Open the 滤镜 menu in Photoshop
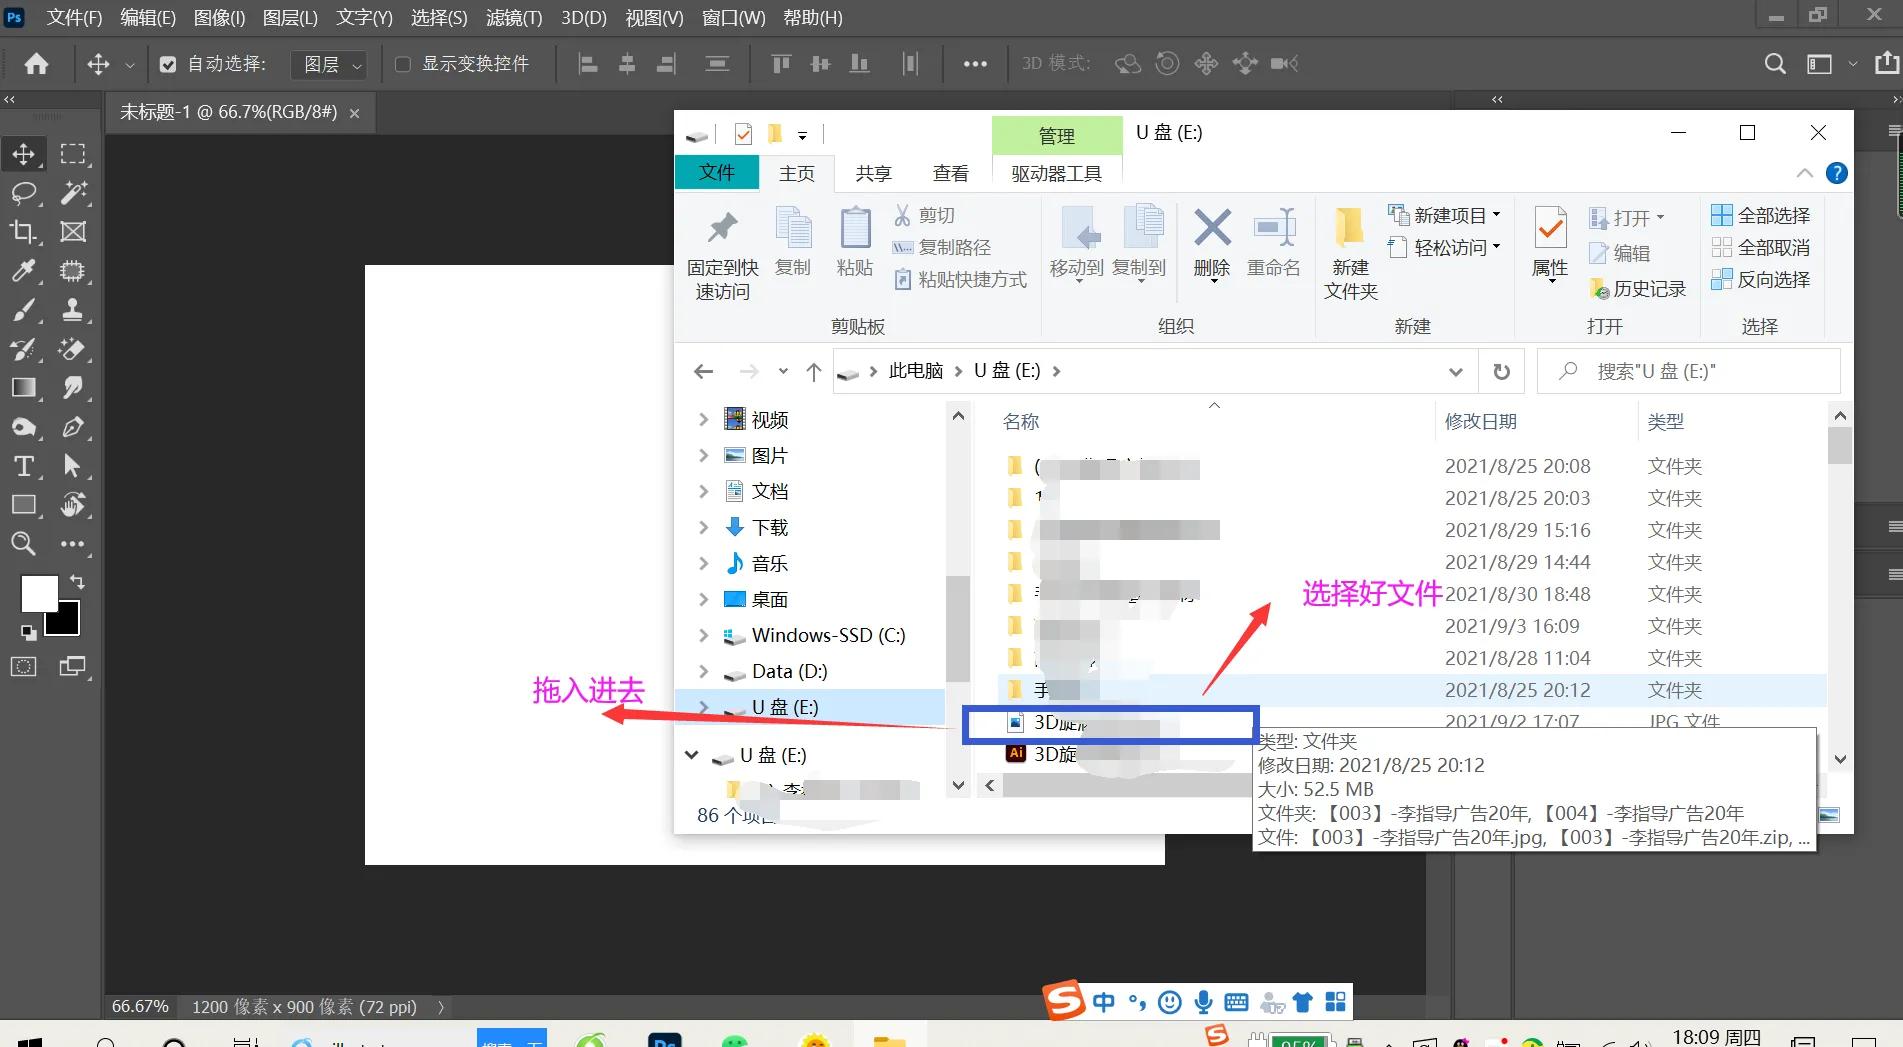The height and width of the screenshot is (1047, 1903). [513, 17]
